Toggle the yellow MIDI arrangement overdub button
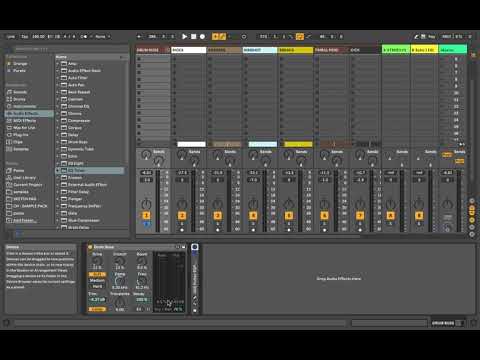This screenshot has width=480, height=360. tap(215, 36)
